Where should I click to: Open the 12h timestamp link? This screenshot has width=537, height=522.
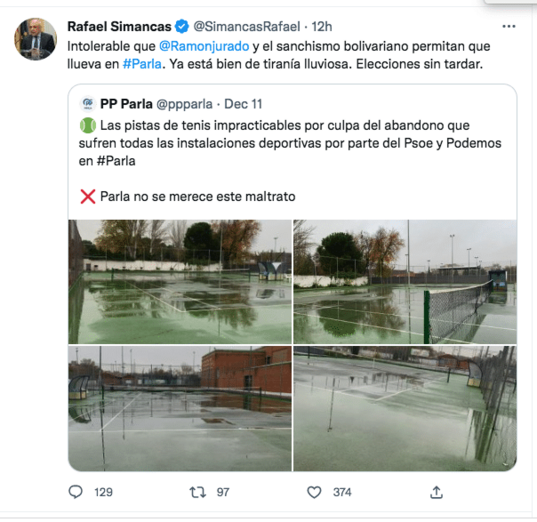(322, 26)
